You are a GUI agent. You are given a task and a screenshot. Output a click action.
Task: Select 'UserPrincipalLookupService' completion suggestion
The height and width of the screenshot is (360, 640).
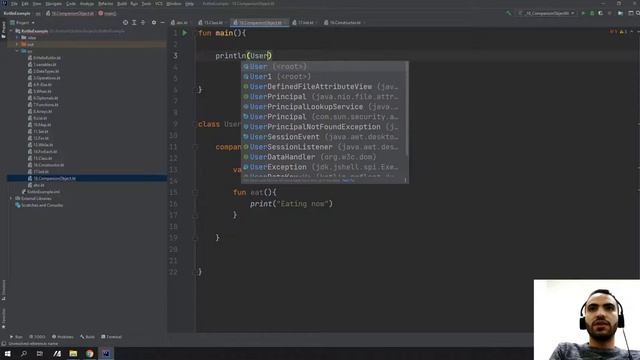[324, 107]
